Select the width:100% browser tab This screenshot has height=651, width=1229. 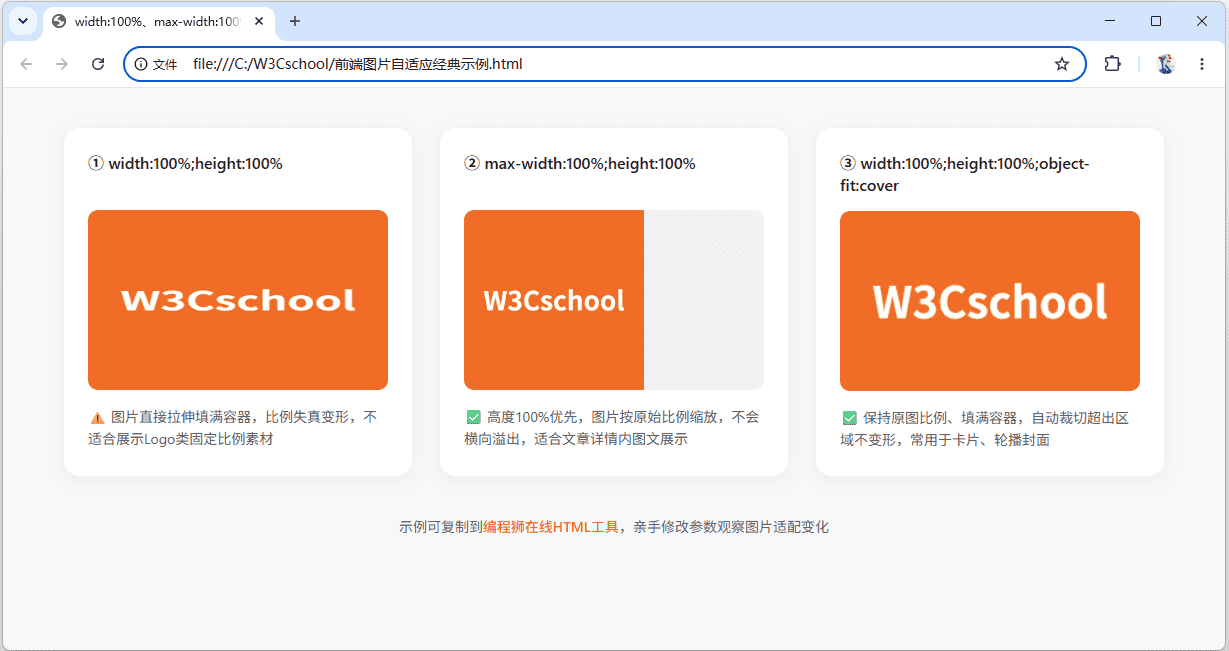(x=156, y=21)
